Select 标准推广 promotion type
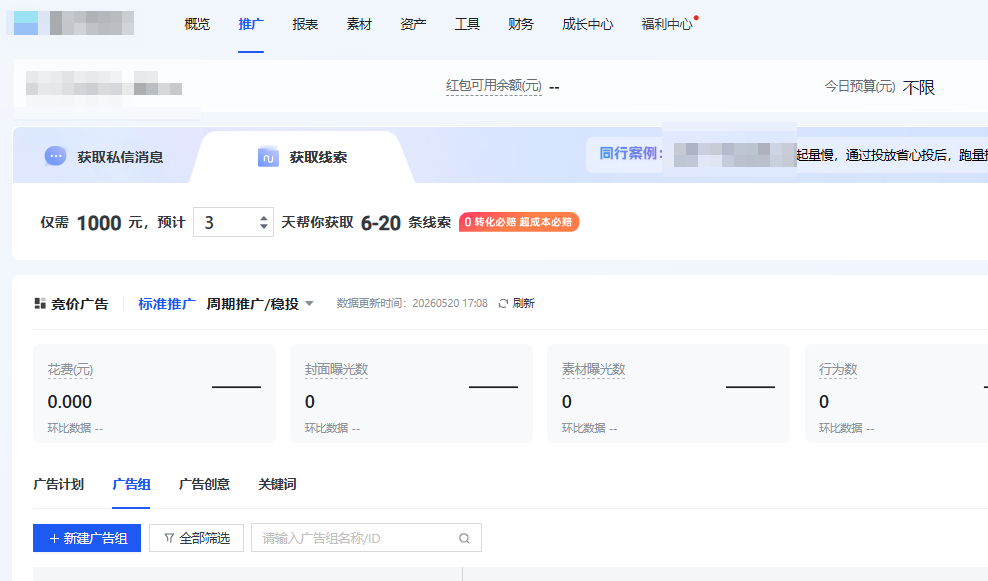Viewport: 988px width, 581px height. click(167, 304)
